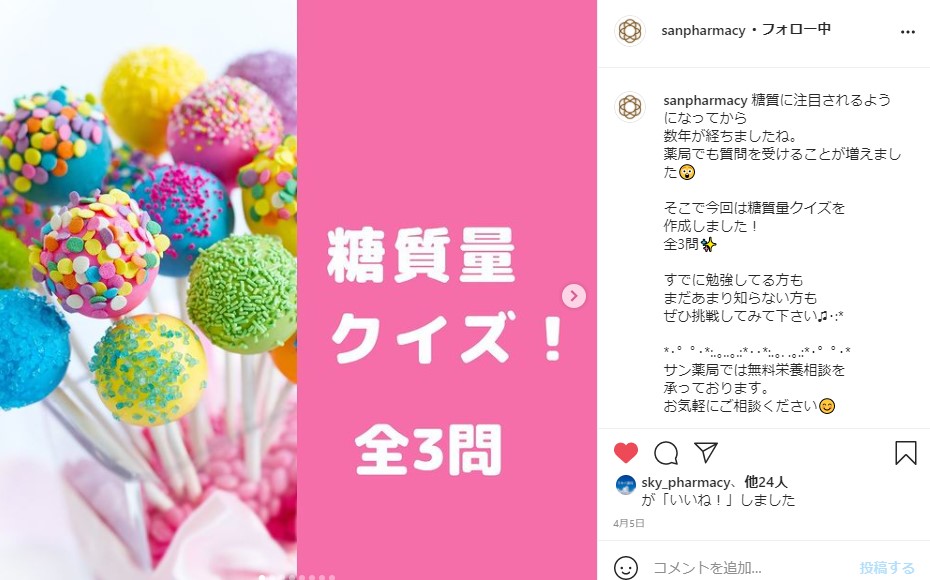Image resolution: width=930 pixels, height=580 pixels.
Task: Click the sanpharmacy profile avatar in header
Action: 630,31
